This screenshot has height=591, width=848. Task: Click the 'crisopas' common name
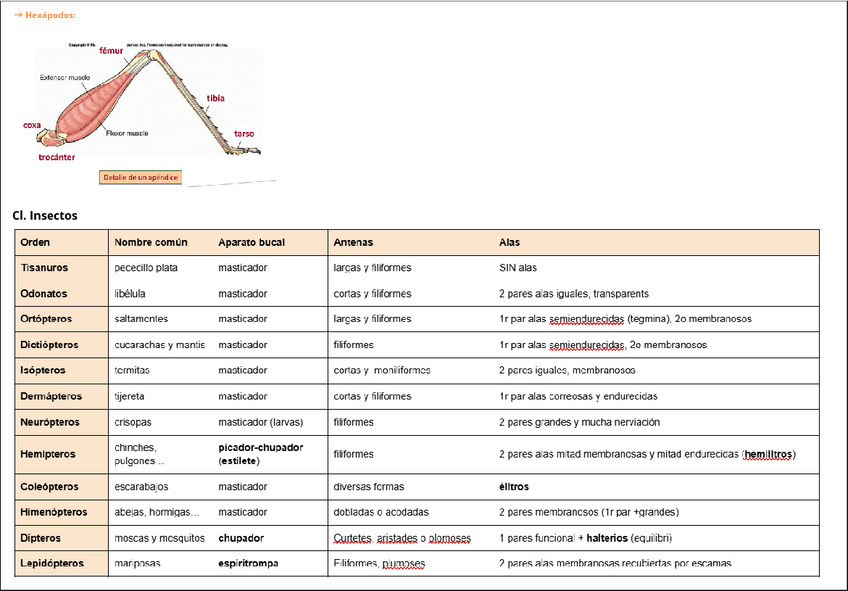pos(133,422)
